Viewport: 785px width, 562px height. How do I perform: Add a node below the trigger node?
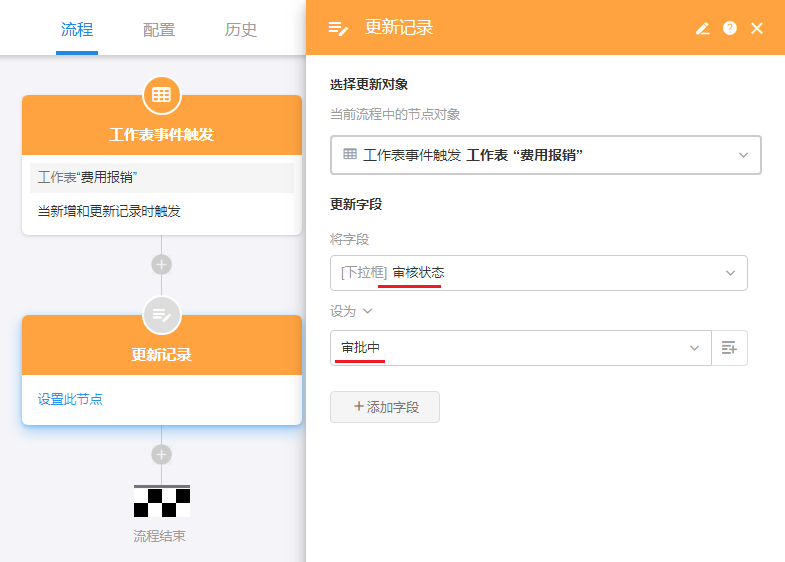[x=161, y=265]
